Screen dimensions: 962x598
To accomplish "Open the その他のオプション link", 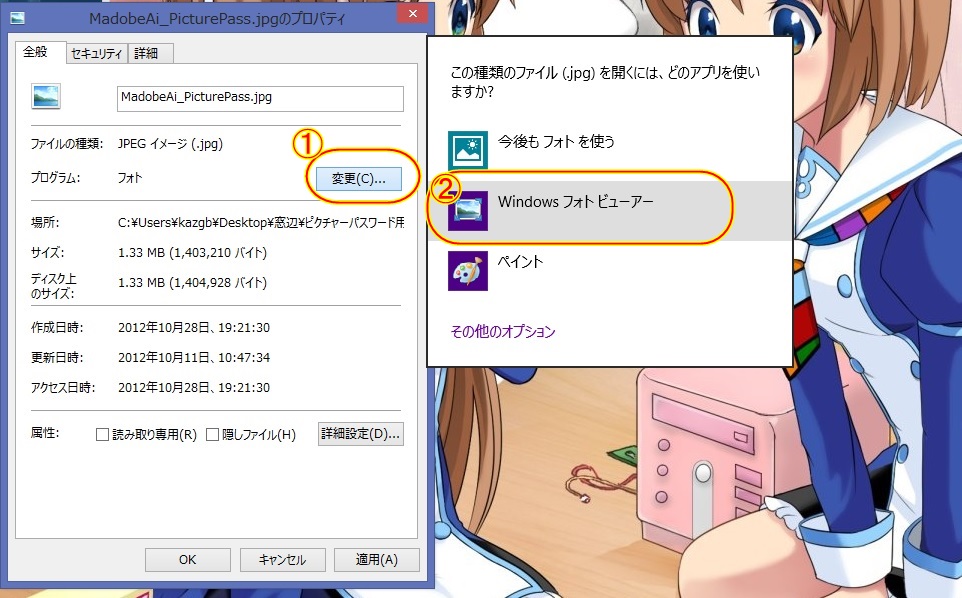I will click(x=502, y=332).
